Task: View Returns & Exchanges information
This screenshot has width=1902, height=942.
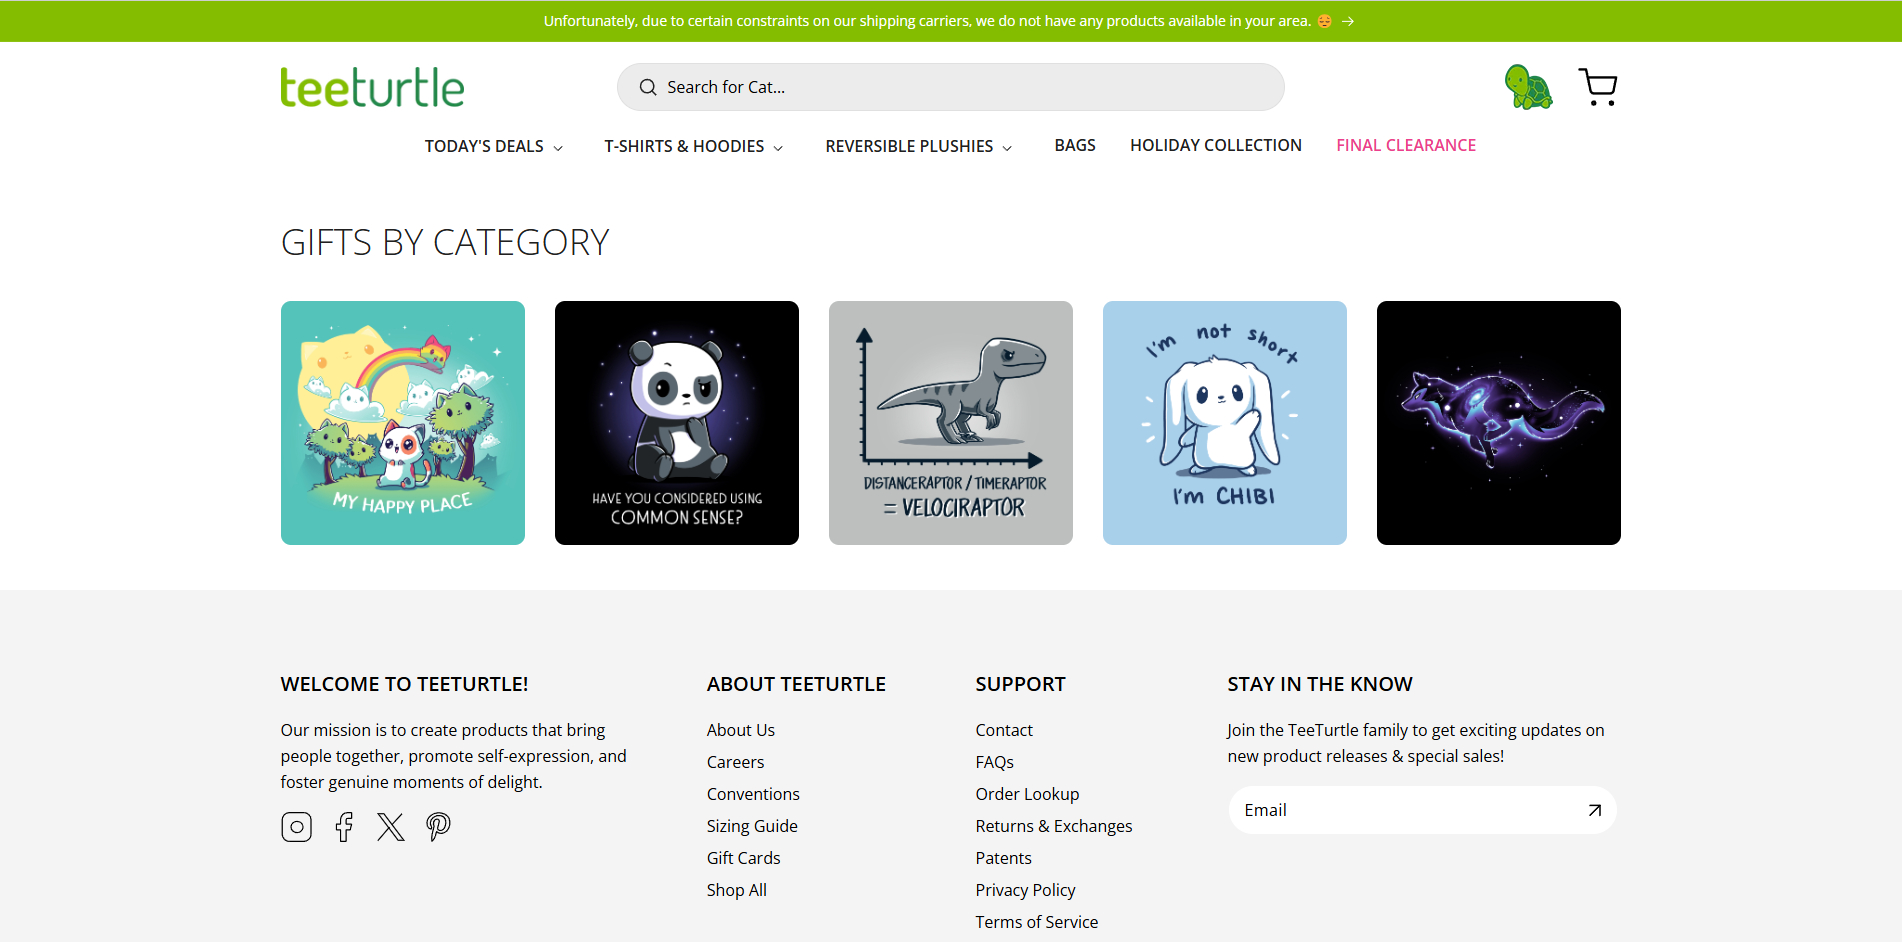Action: coord(1053,826)
